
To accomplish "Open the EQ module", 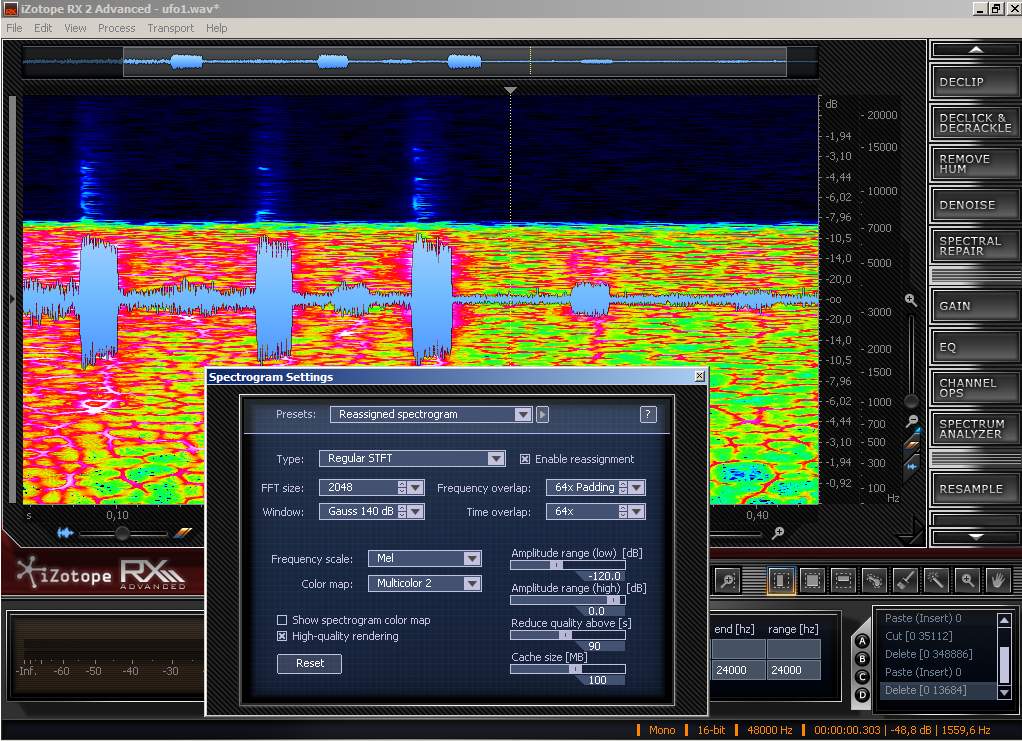I will click(974, 347).
